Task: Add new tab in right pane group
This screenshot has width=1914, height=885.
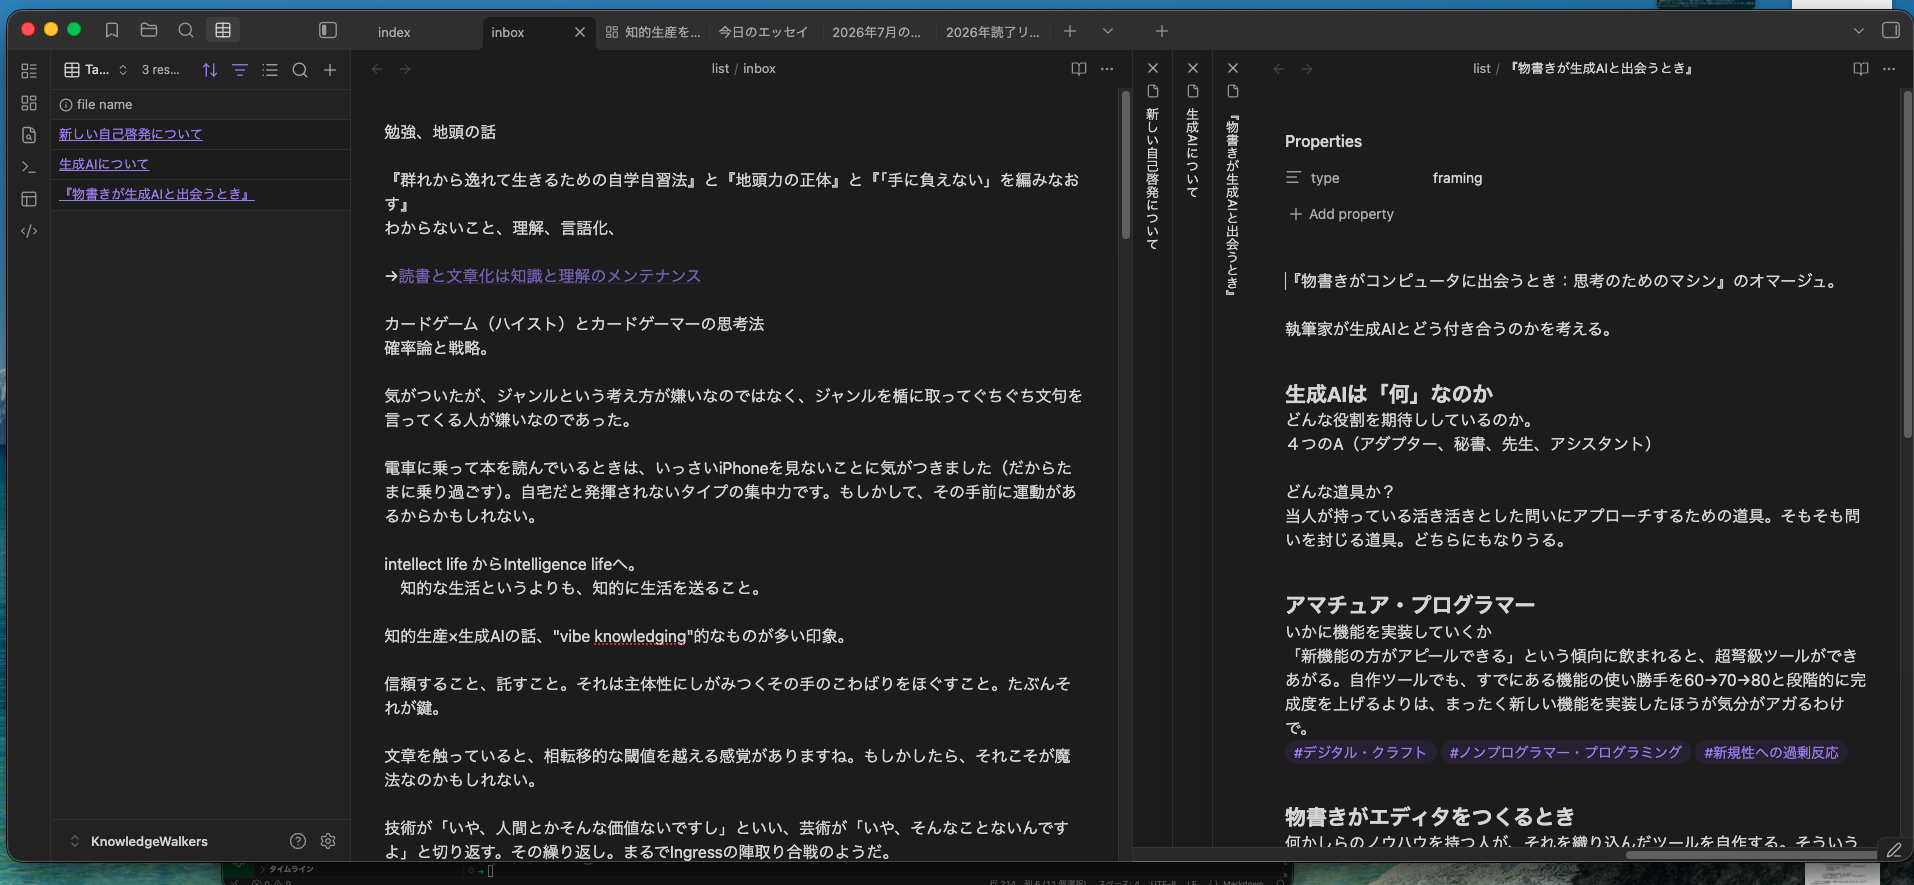Action: [1162, 31]
